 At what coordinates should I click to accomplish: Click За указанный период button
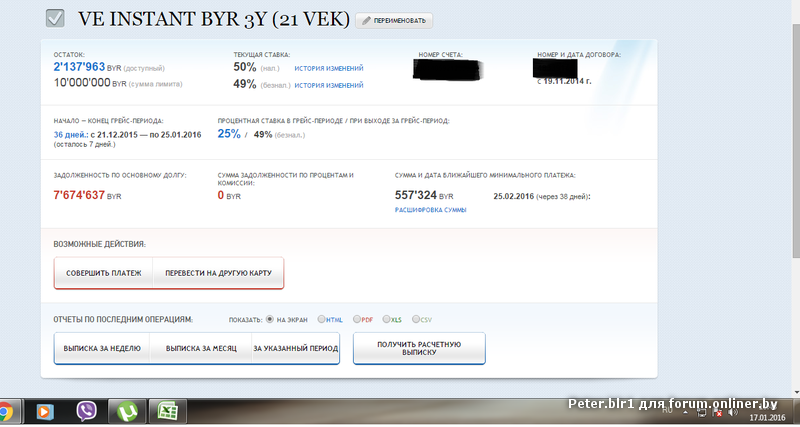tap(295, 348)
